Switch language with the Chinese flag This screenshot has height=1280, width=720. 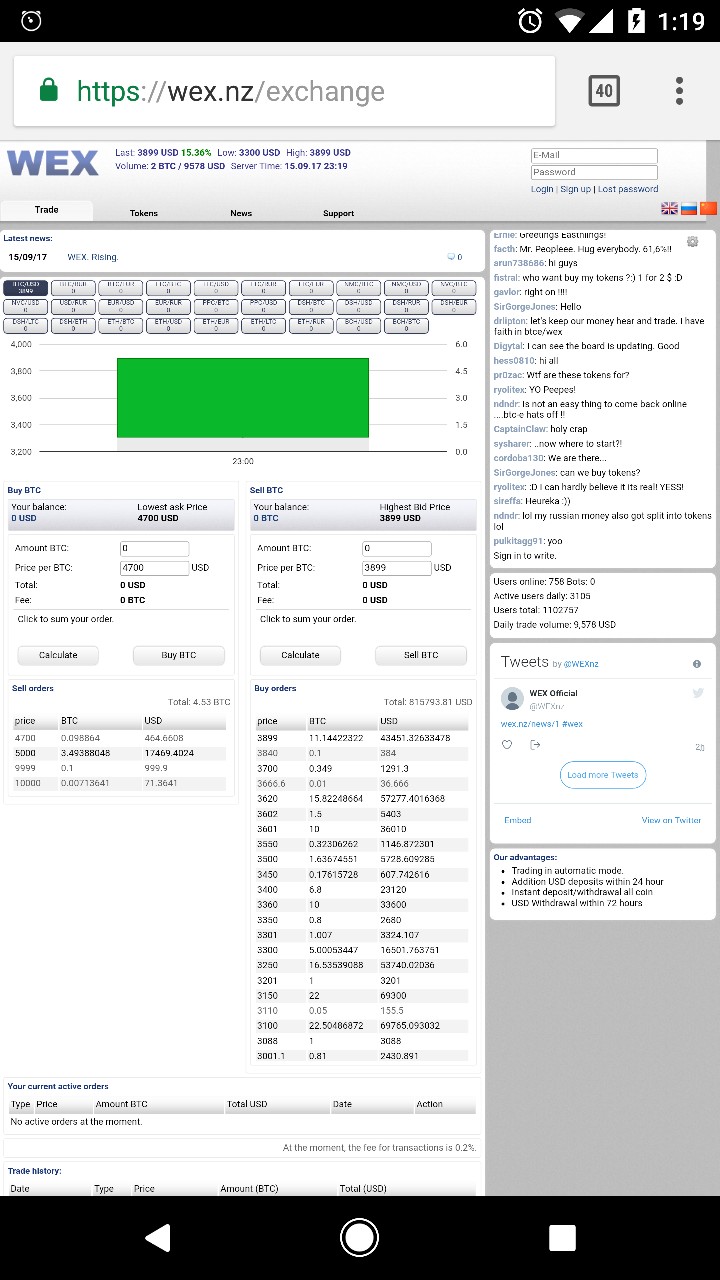[x=708, y=208]
